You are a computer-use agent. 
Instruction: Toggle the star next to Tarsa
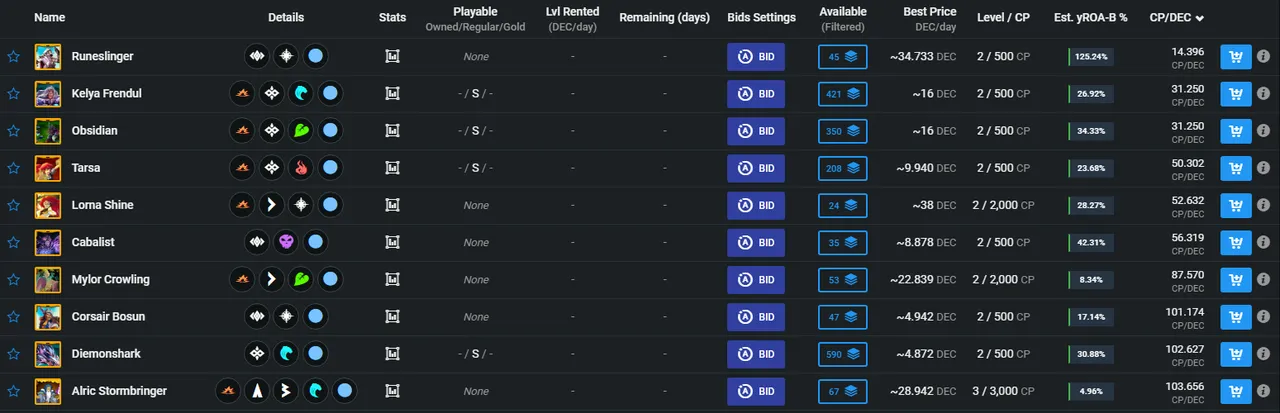tap(13, 168)
